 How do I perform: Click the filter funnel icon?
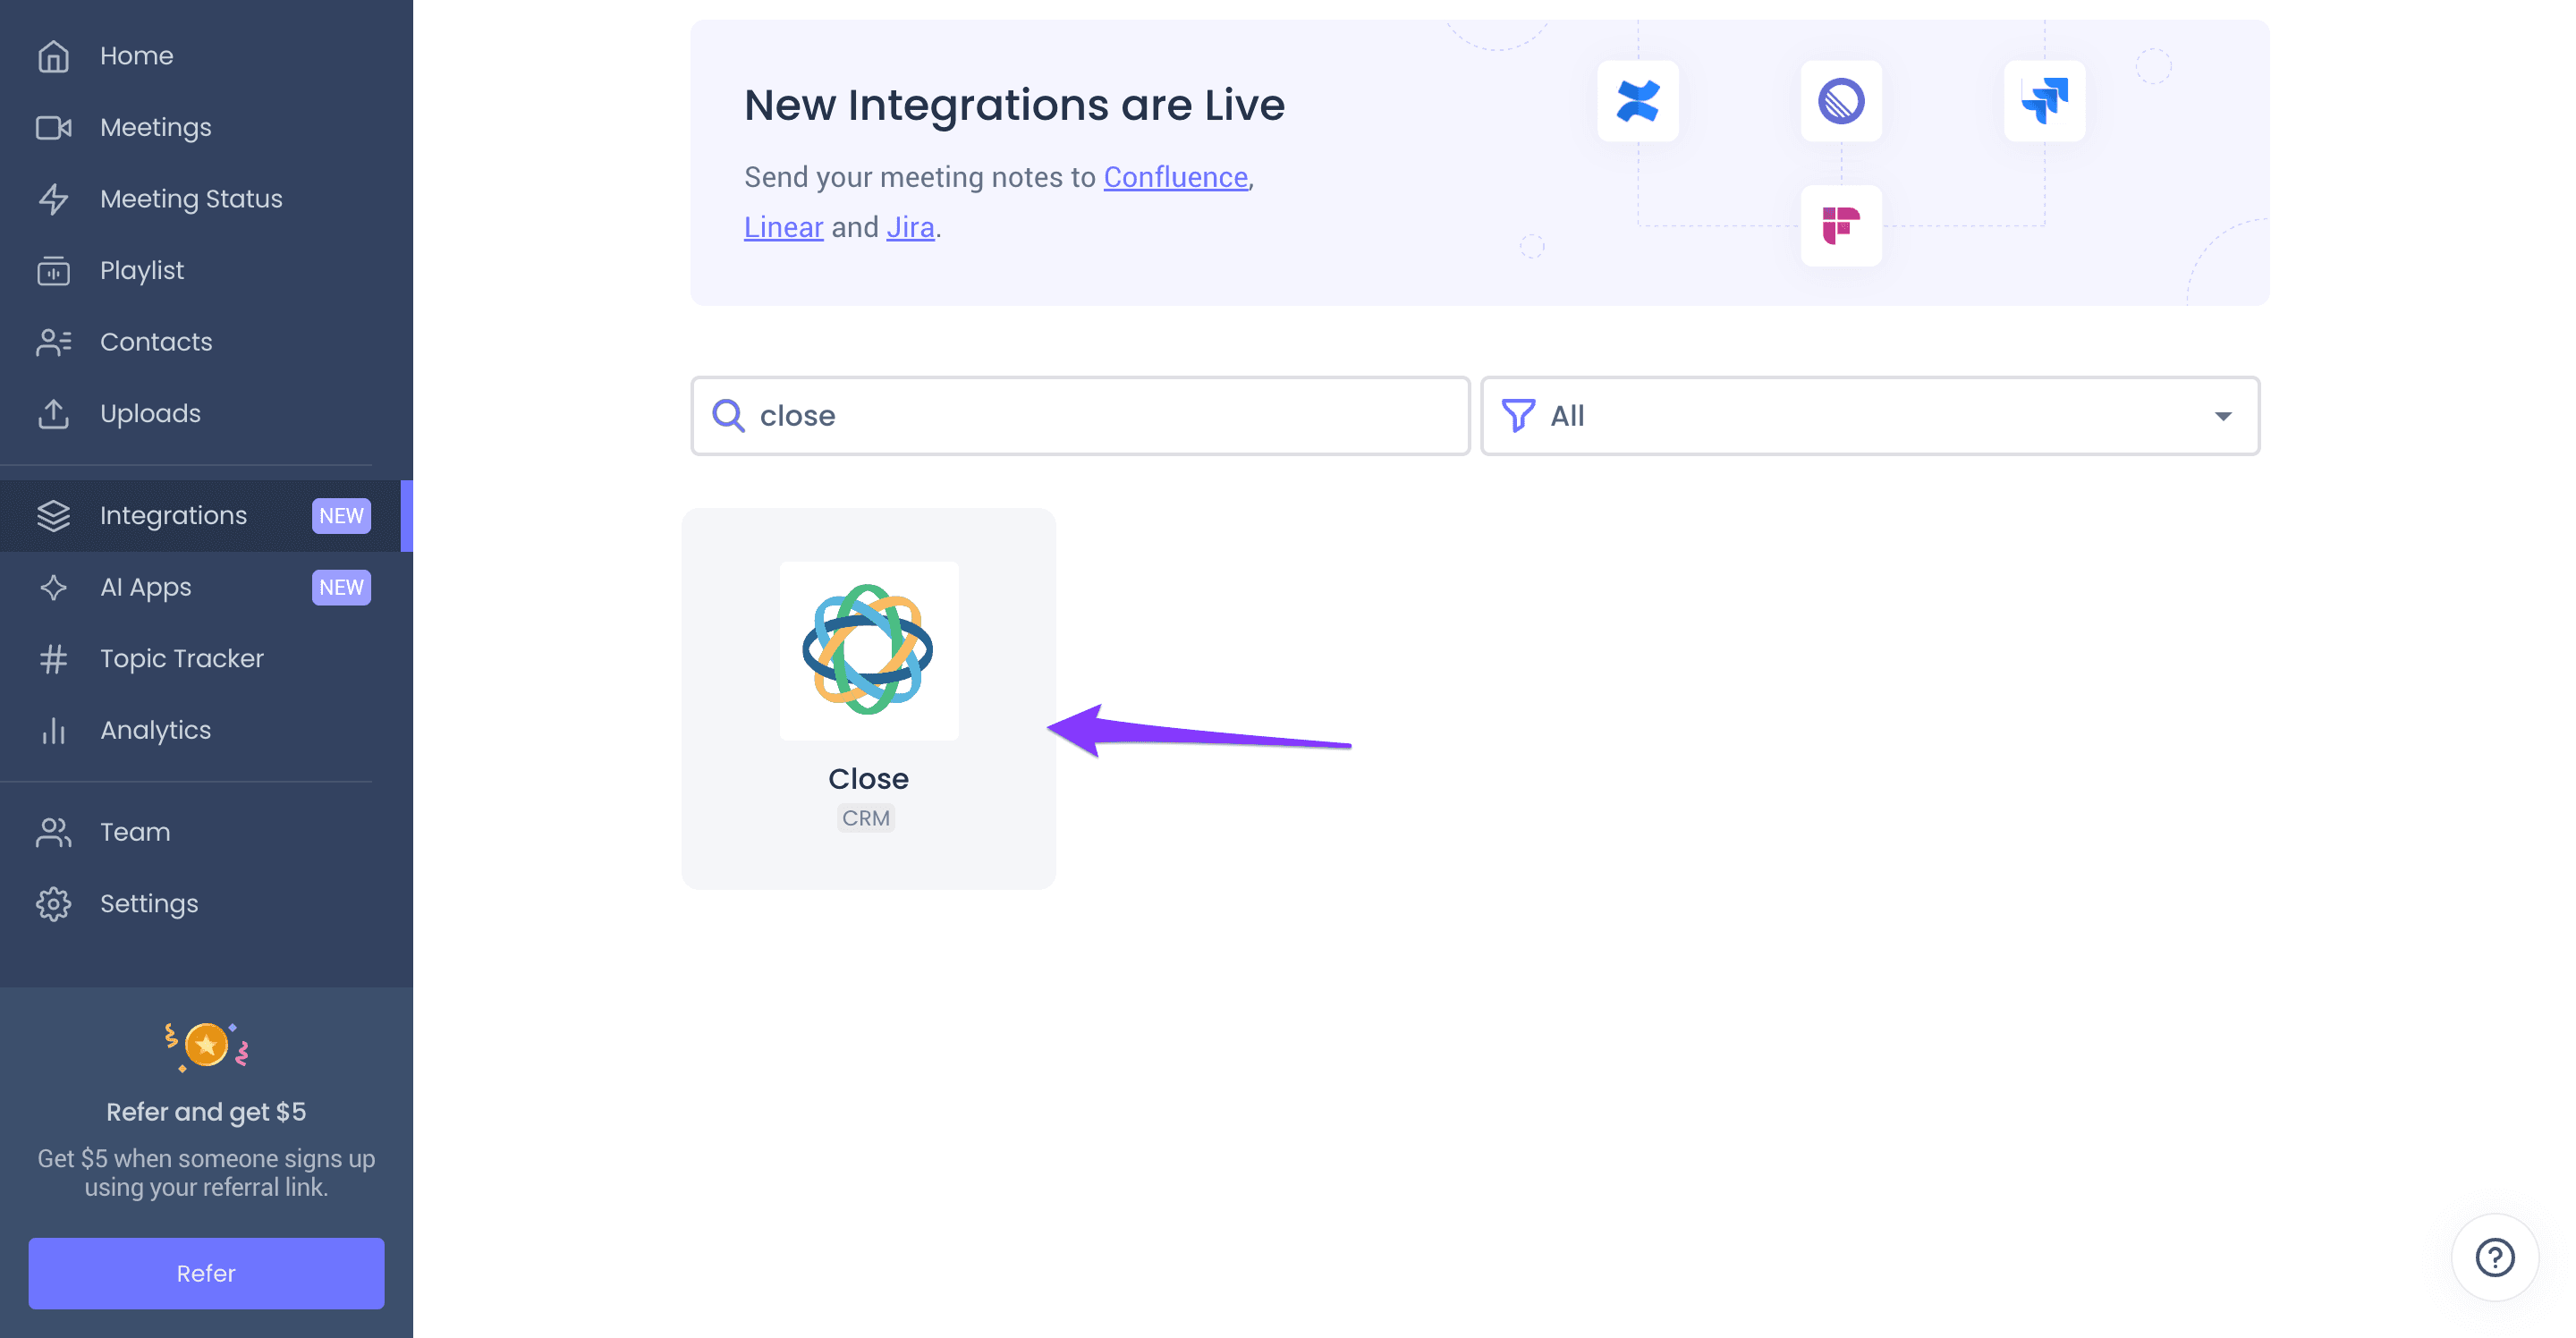(1518, 416)
